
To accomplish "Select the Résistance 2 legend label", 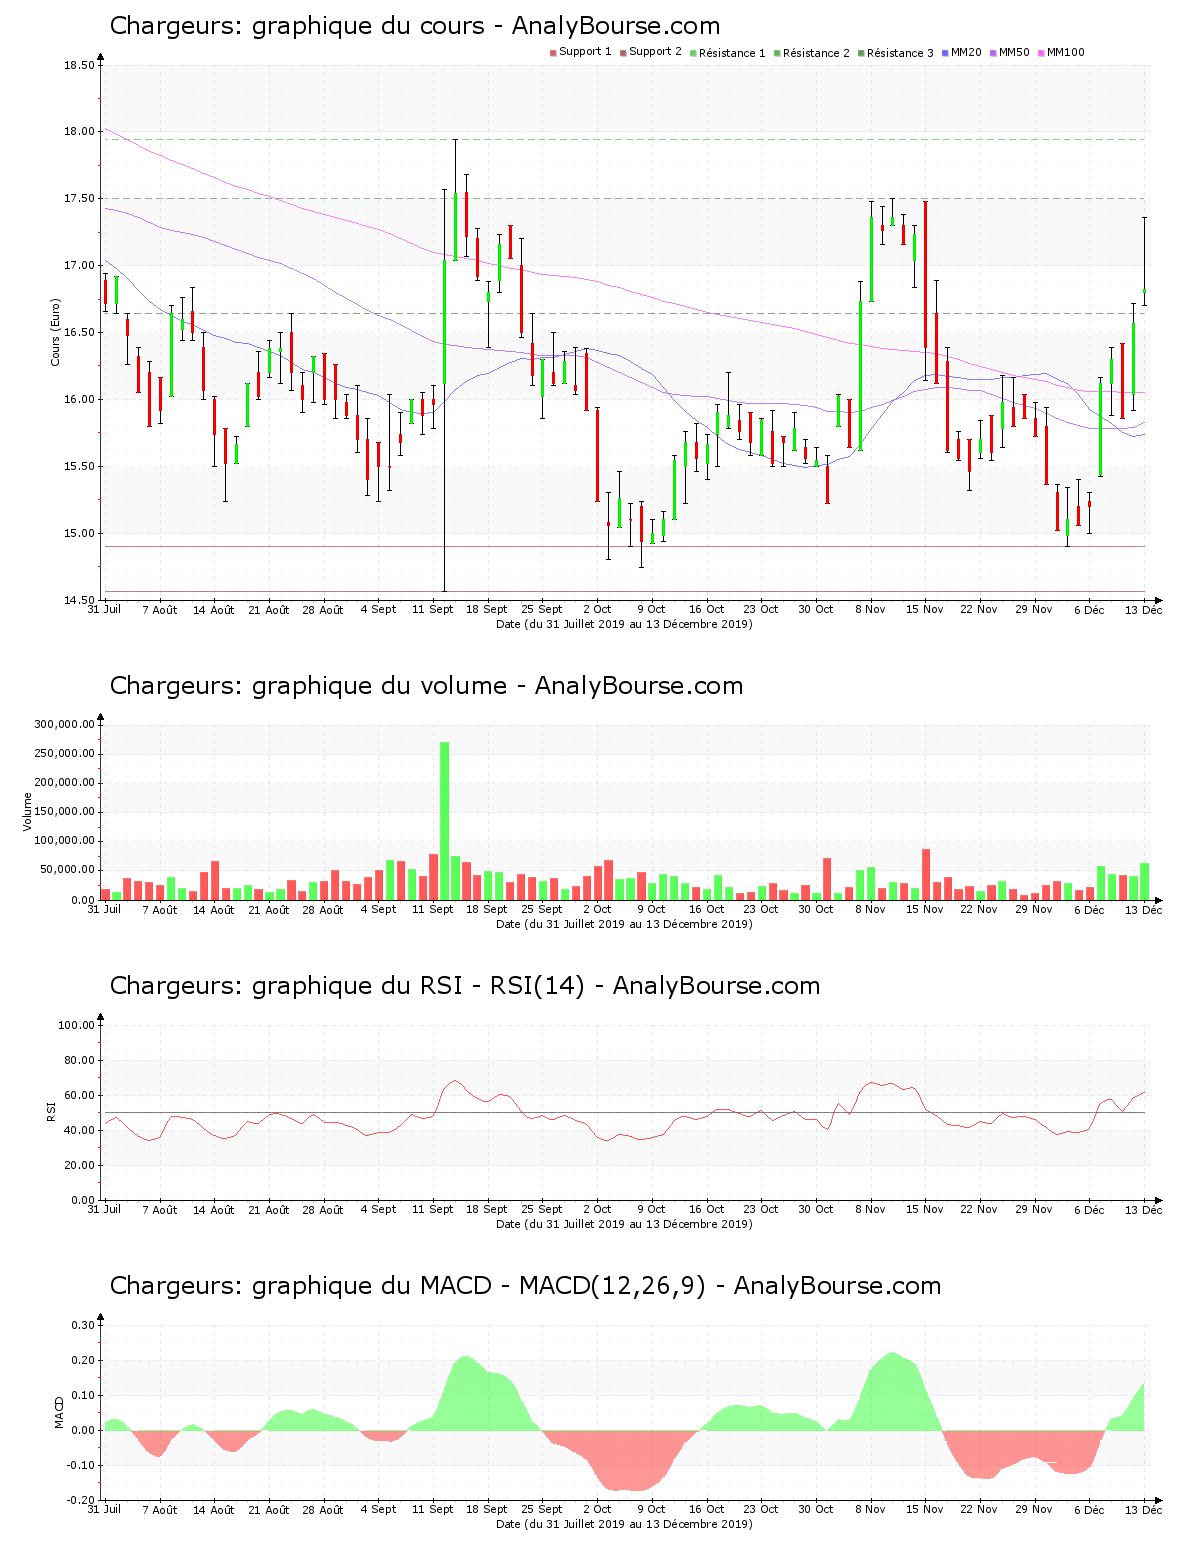I will tap(816, 53).
